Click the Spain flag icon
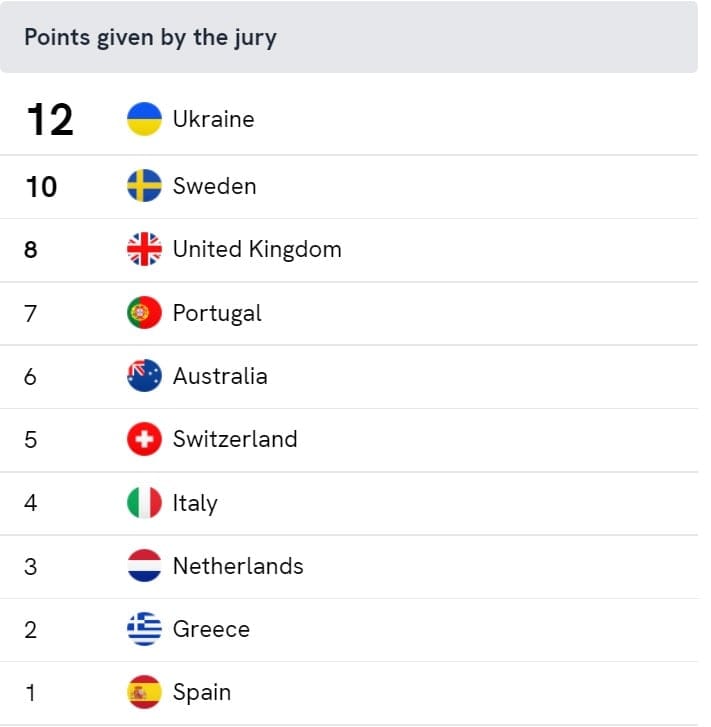This screenshot has height=727, width=711. tap(144, 692)
